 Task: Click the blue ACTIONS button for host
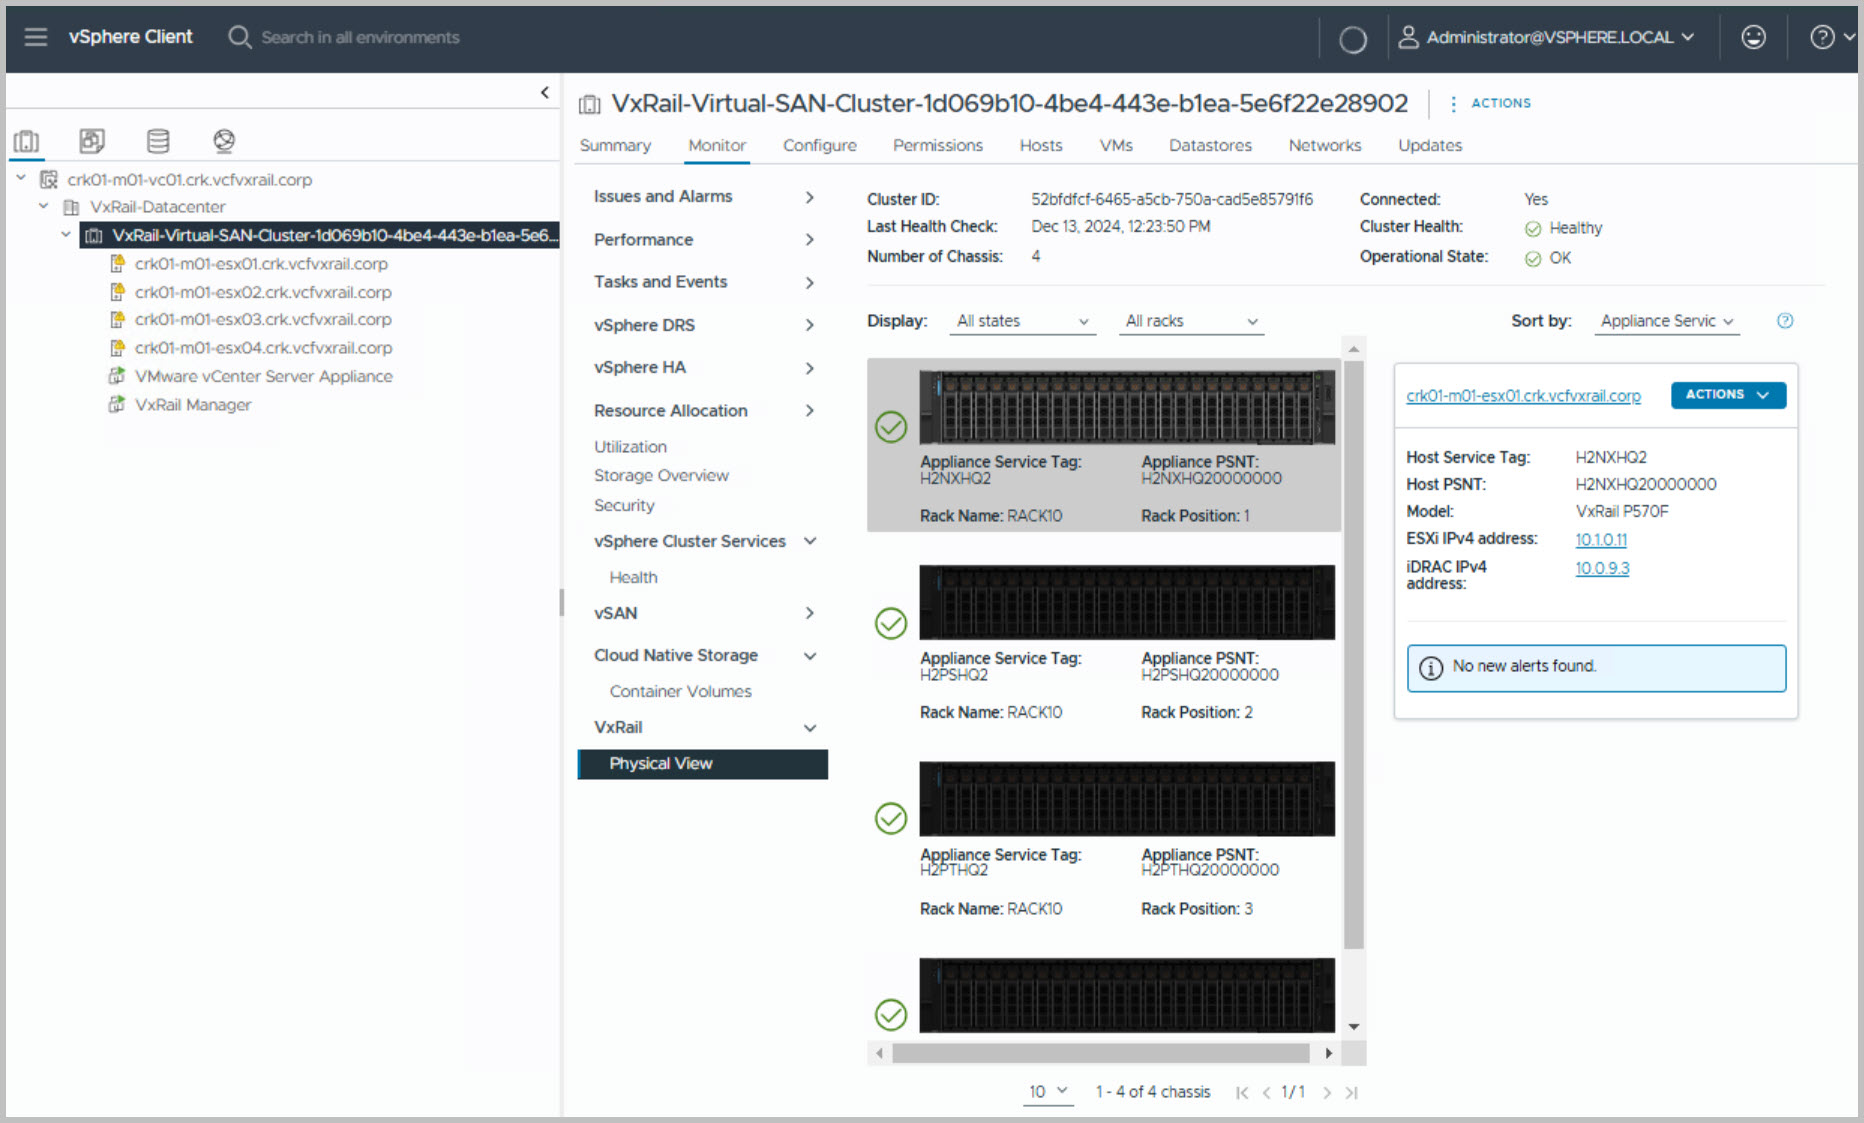(x=1727, y=395)
